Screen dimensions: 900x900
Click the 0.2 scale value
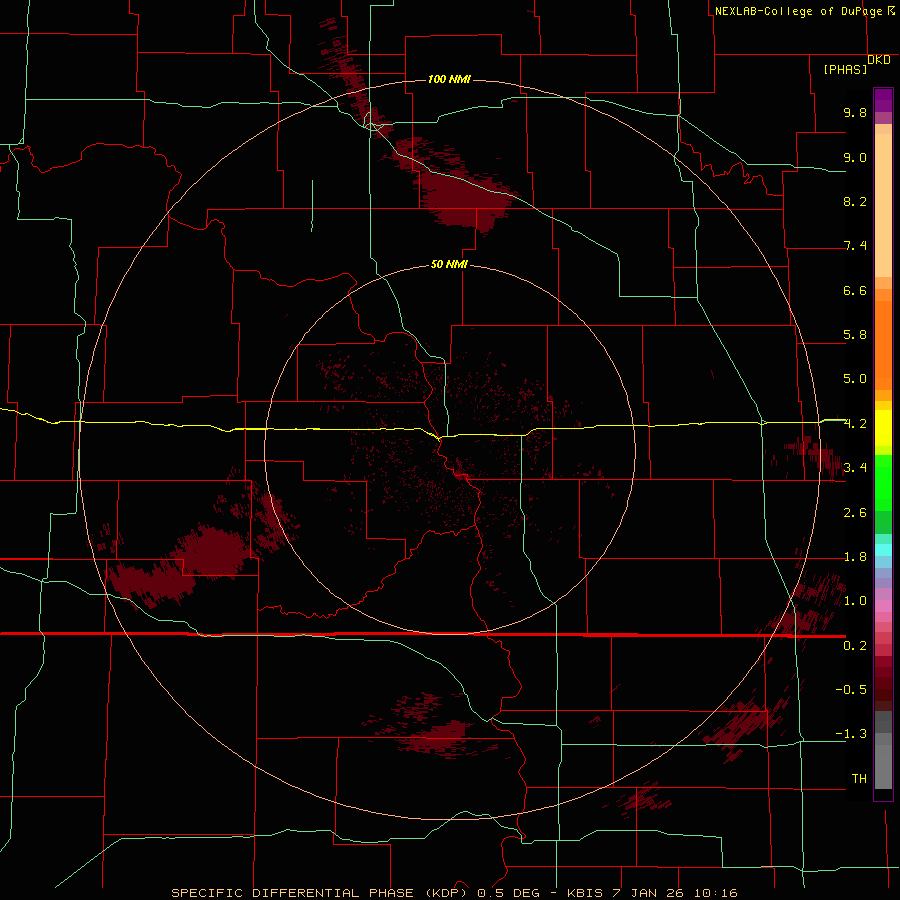[x=855, y=646]
